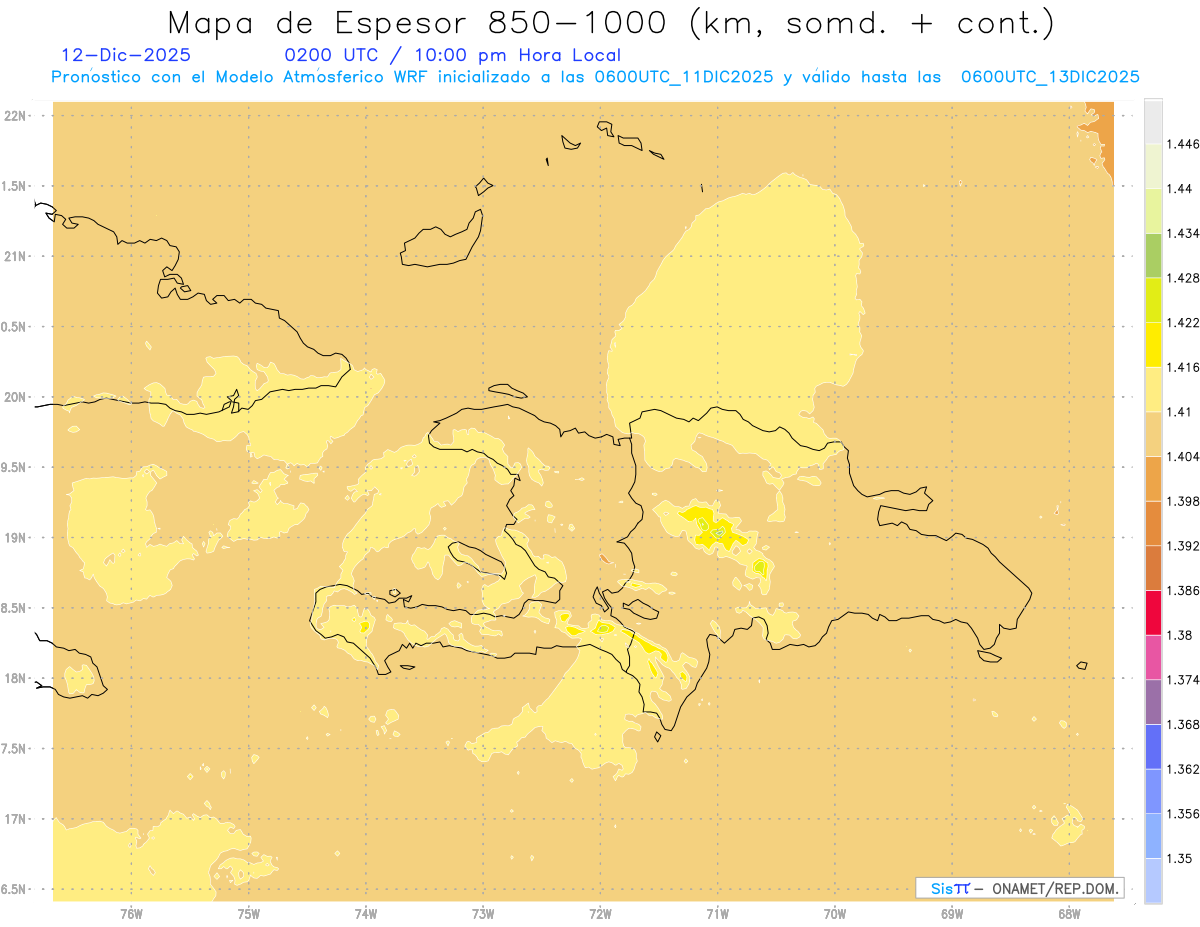Click the "1.398" legend value
The height and width of the screenshot is (927, 1200).
click(x=1182, y=501)
